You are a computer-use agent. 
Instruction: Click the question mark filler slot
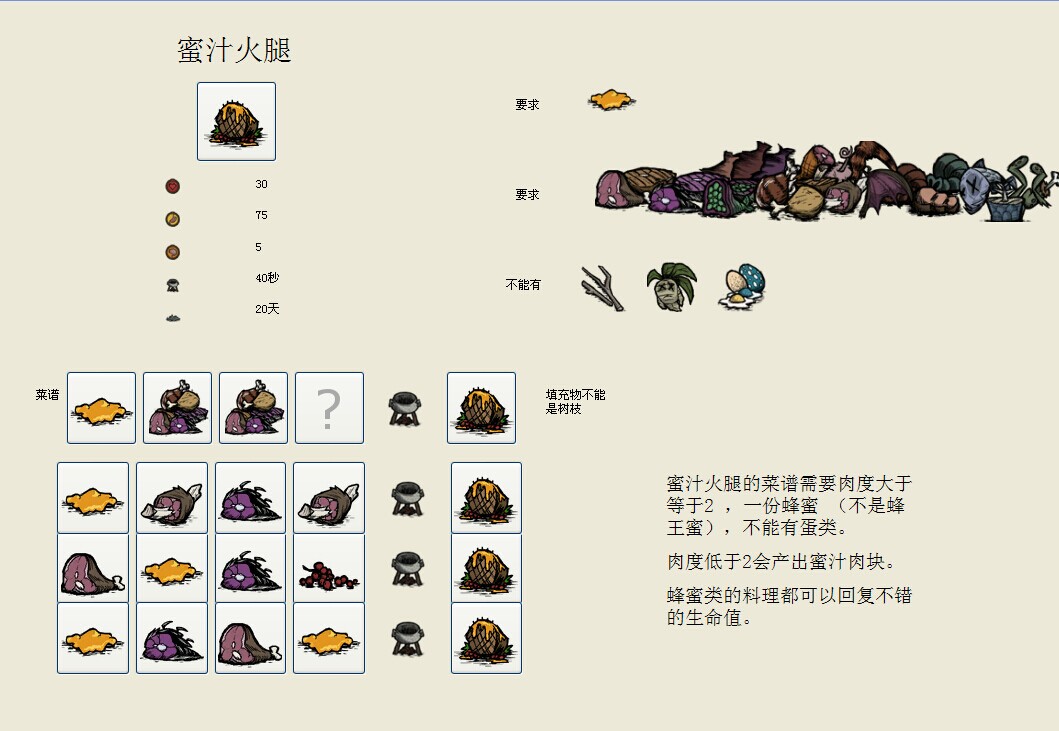click(x=330, y=408)
